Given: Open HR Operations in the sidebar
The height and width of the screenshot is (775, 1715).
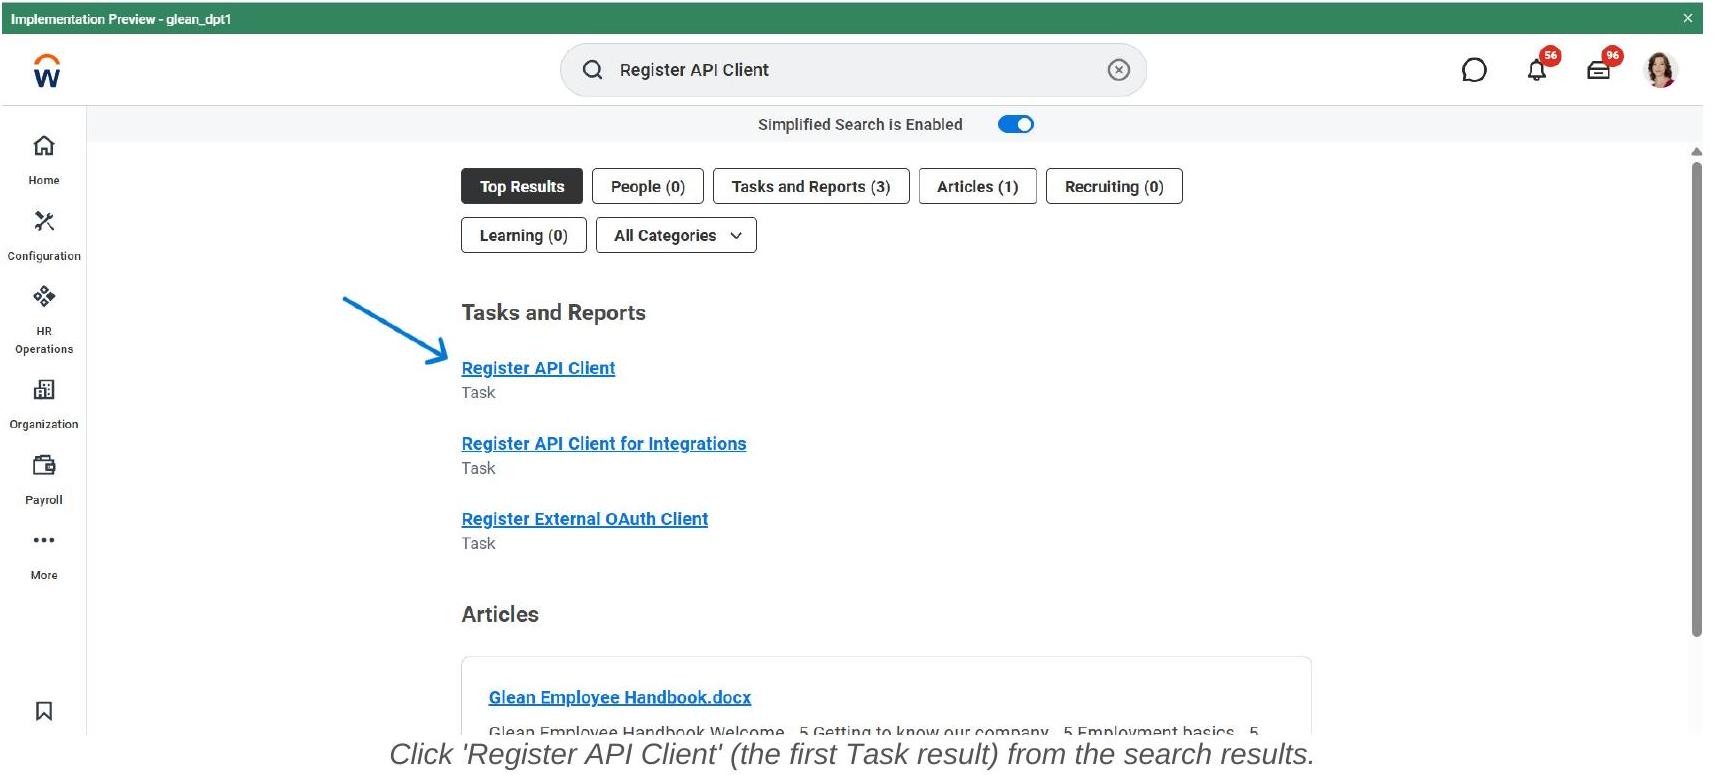Looking at the screenshot, I should [x=44, y=320].
